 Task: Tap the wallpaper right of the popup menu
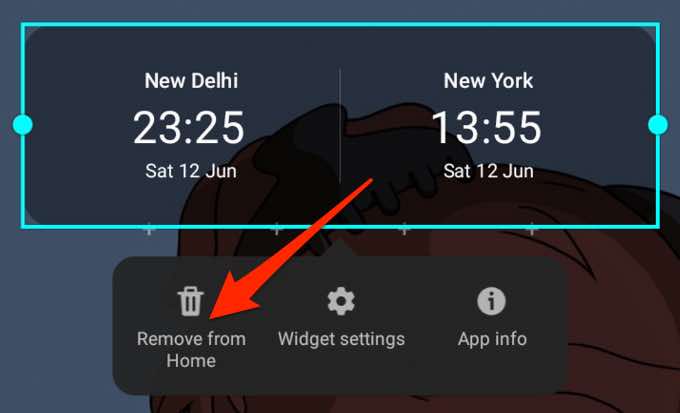tap(624, 325)
